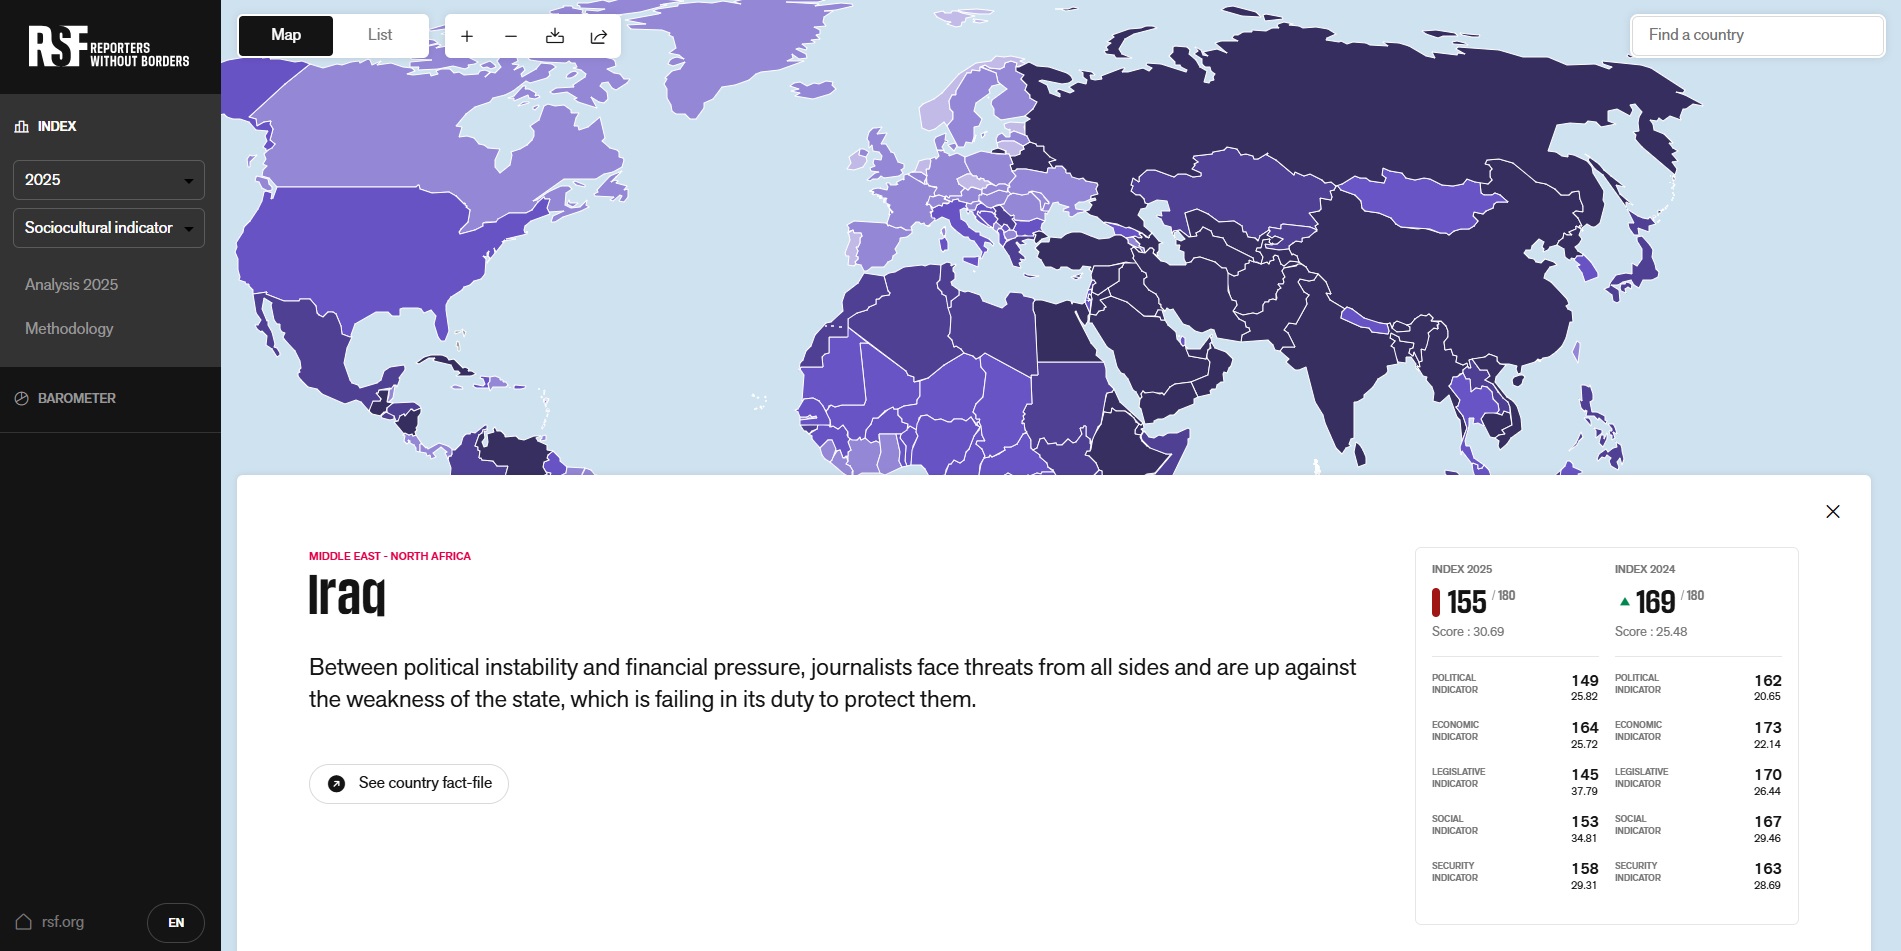This screenshot has height=951, width=1901.
Task: Click the zoom out minus icon
Action: pos(511,36)
